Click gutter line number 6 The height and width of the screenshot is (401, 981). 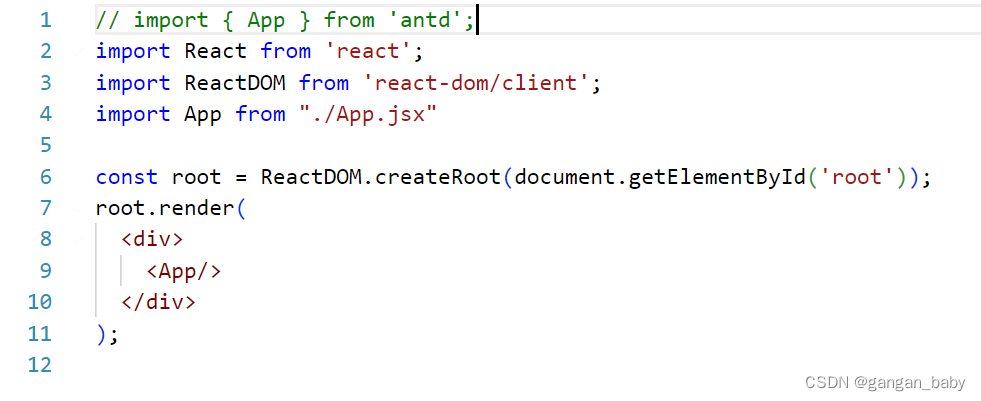[45, 177]
